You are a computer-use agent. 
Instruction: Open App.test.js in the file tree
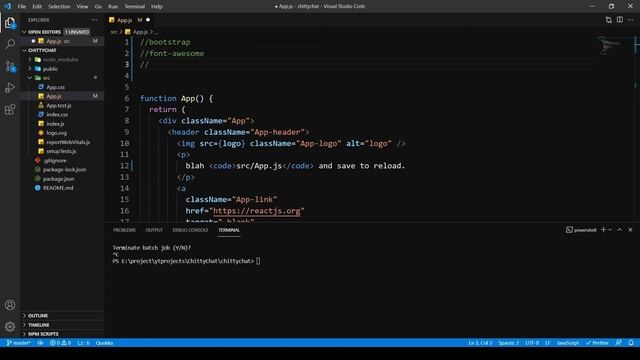pos(59,105)
